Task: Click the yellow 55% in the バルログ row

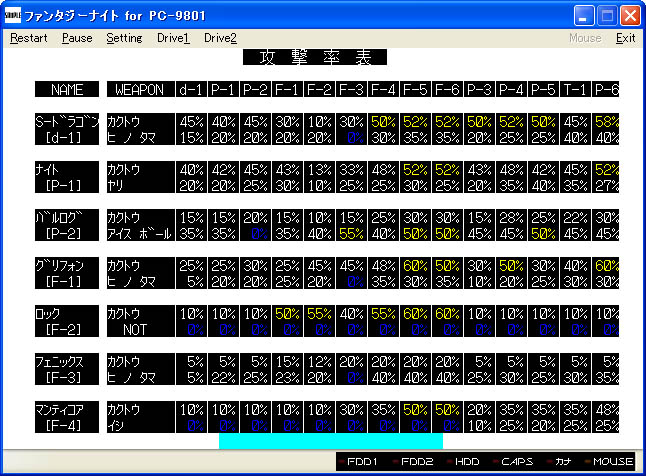Action: coord(352,234)
